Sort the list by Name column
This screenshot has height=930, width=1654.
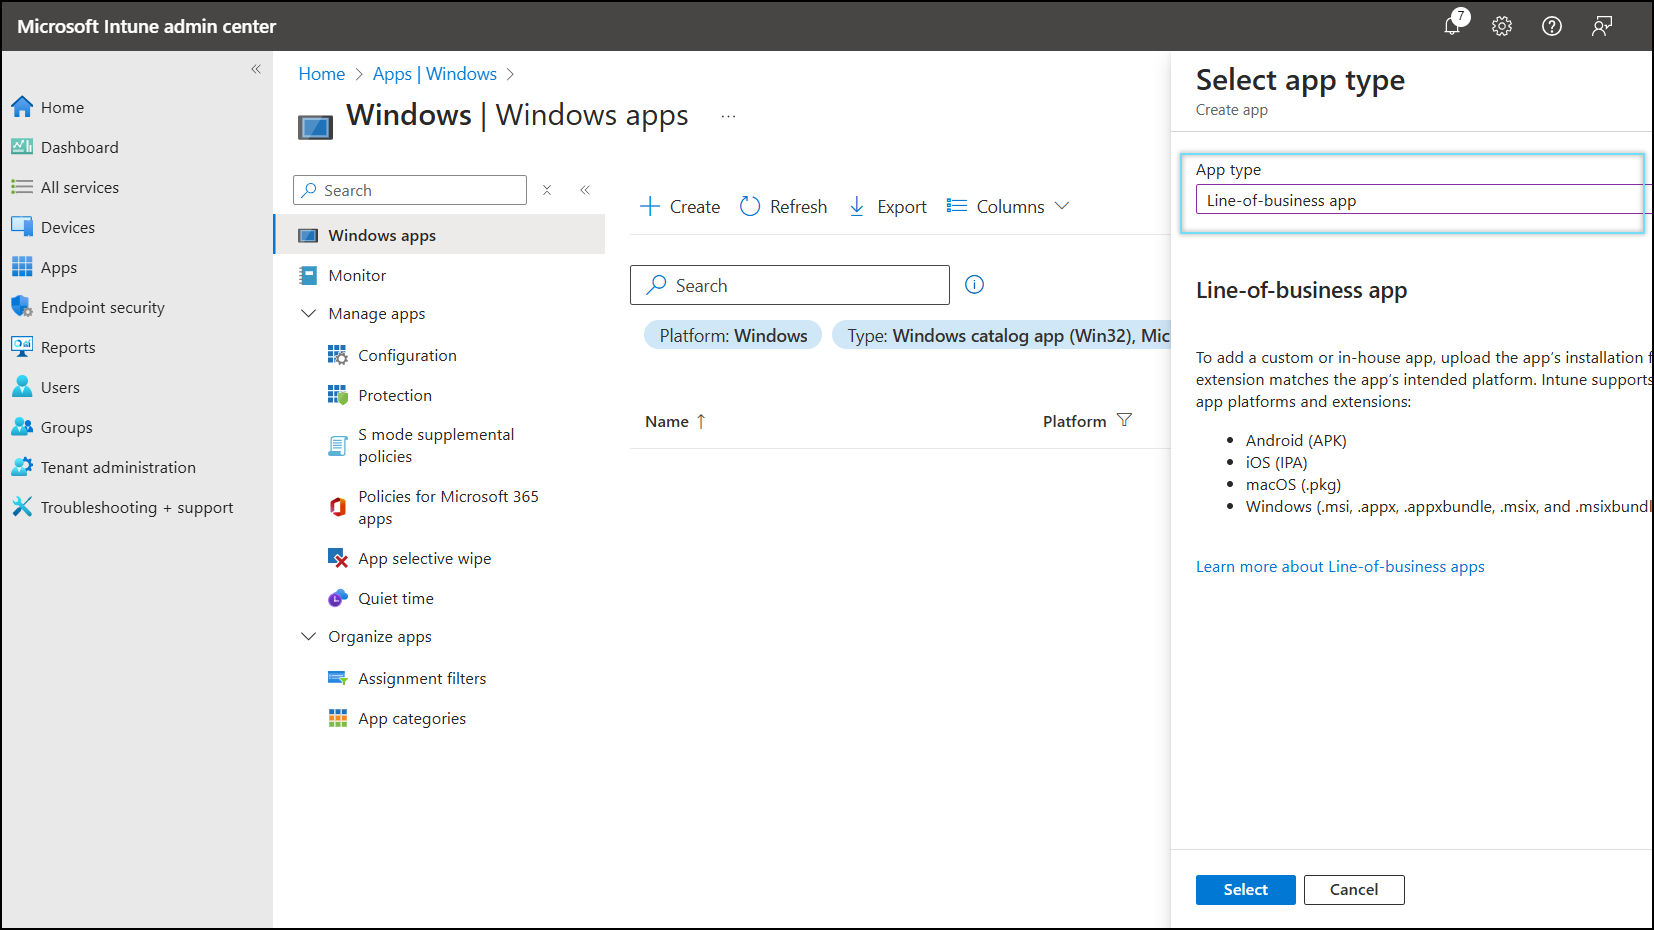pyautogui.click(x=675, y=422)
